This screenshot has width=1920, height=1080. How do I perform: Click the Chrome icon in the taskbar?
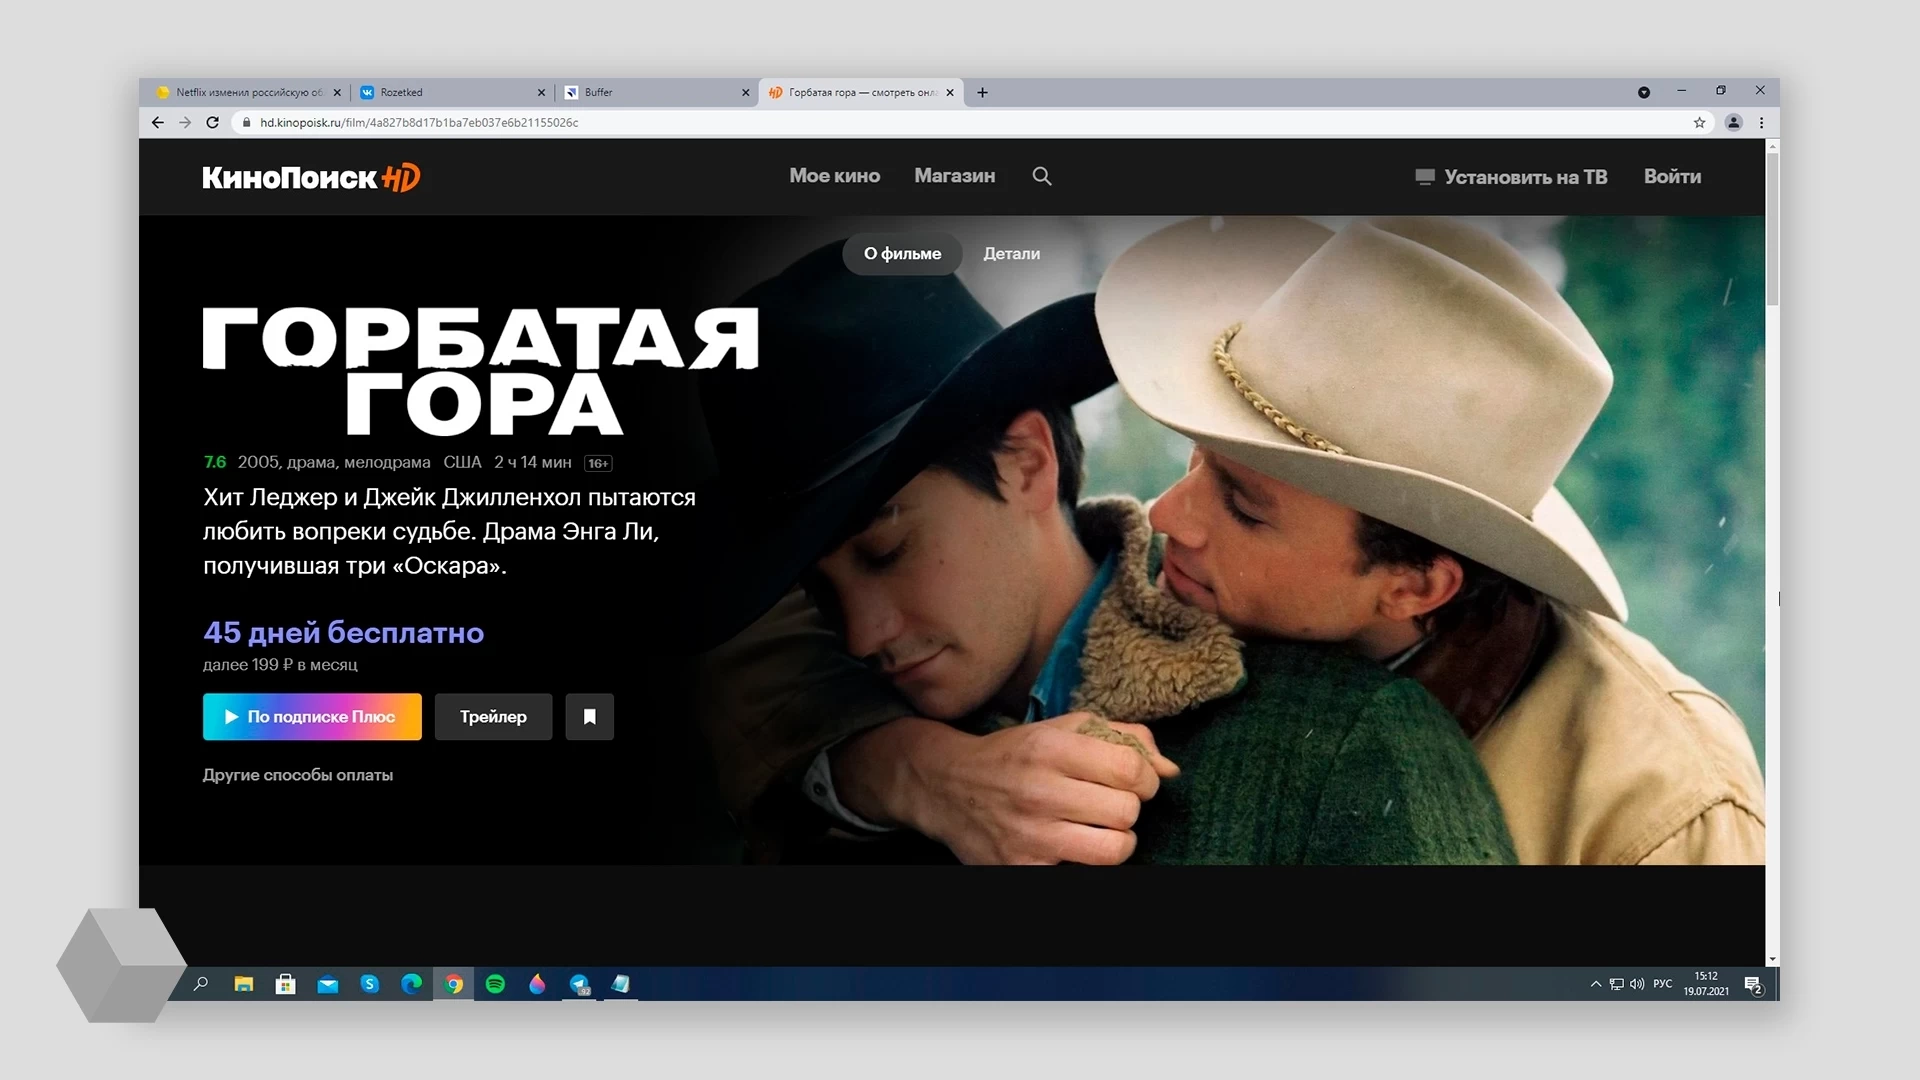[x=454, y=984]
